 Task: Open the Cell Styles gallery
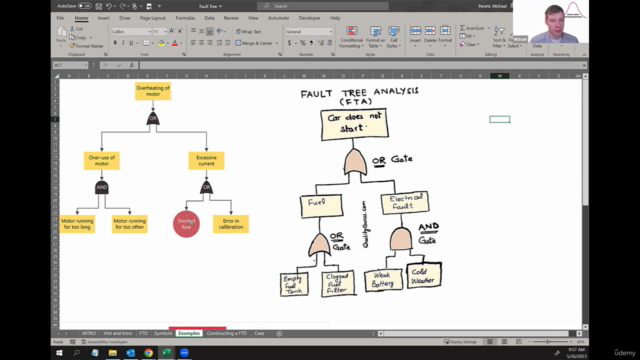click(394, 37)
